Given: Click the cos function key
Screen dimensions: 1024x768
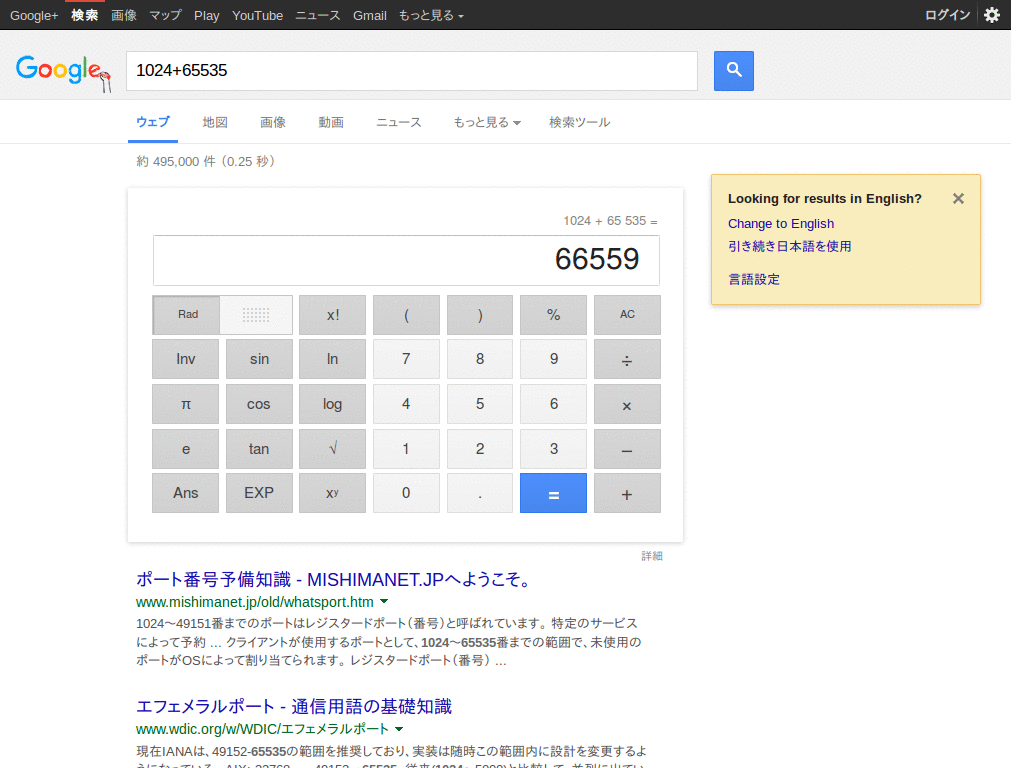Looking at the screenshot, I should [x=259, y=404].
